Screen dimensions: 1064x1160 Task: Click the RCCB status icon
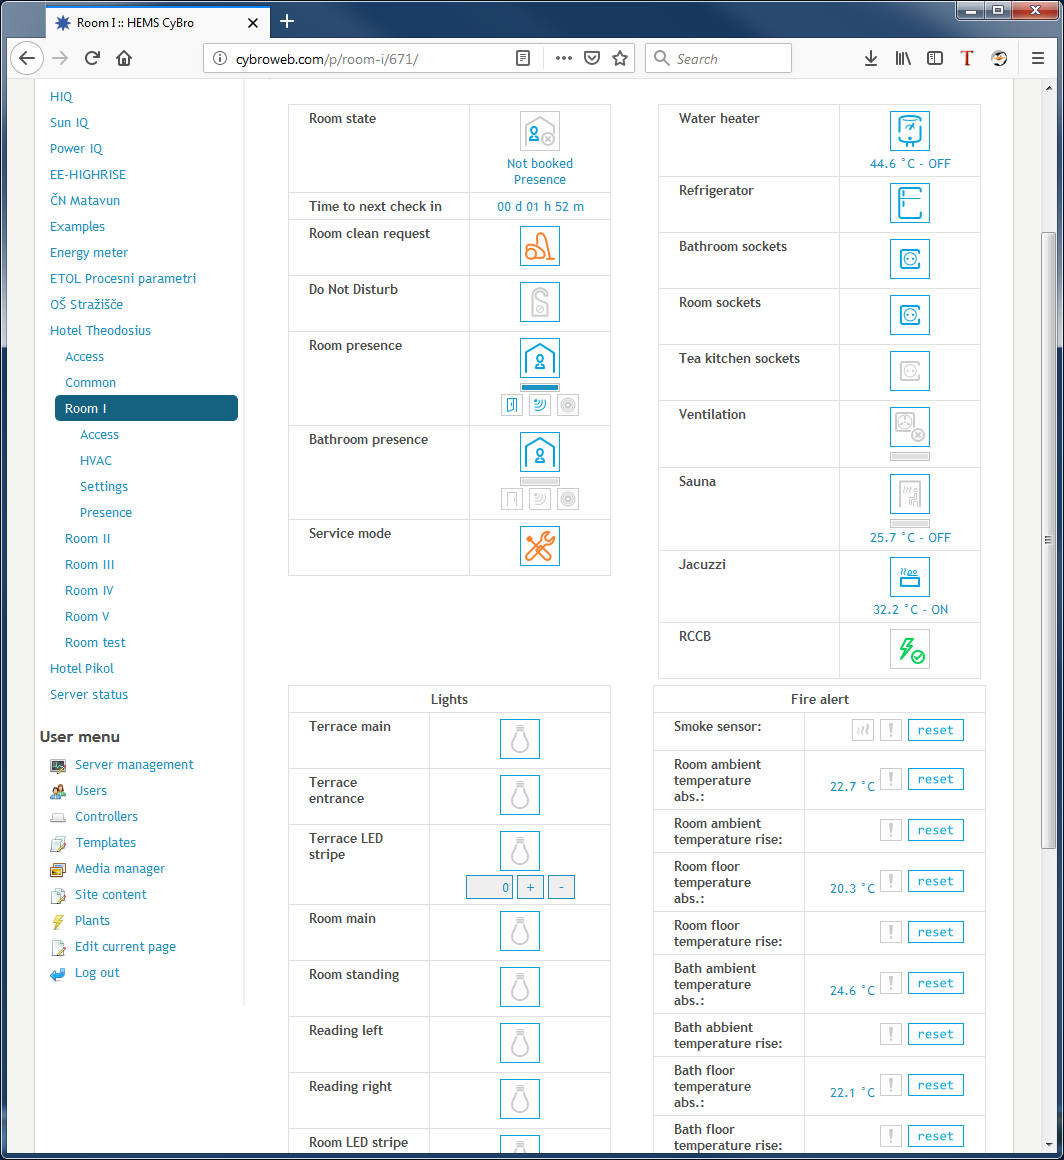(909, 649)
